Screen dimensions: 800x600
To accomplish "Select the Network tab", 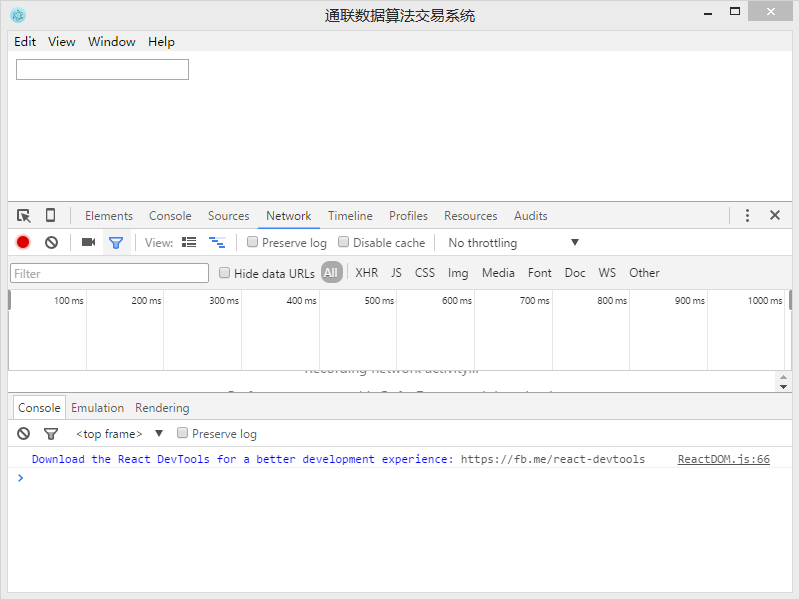I will (x=289, y=216).
